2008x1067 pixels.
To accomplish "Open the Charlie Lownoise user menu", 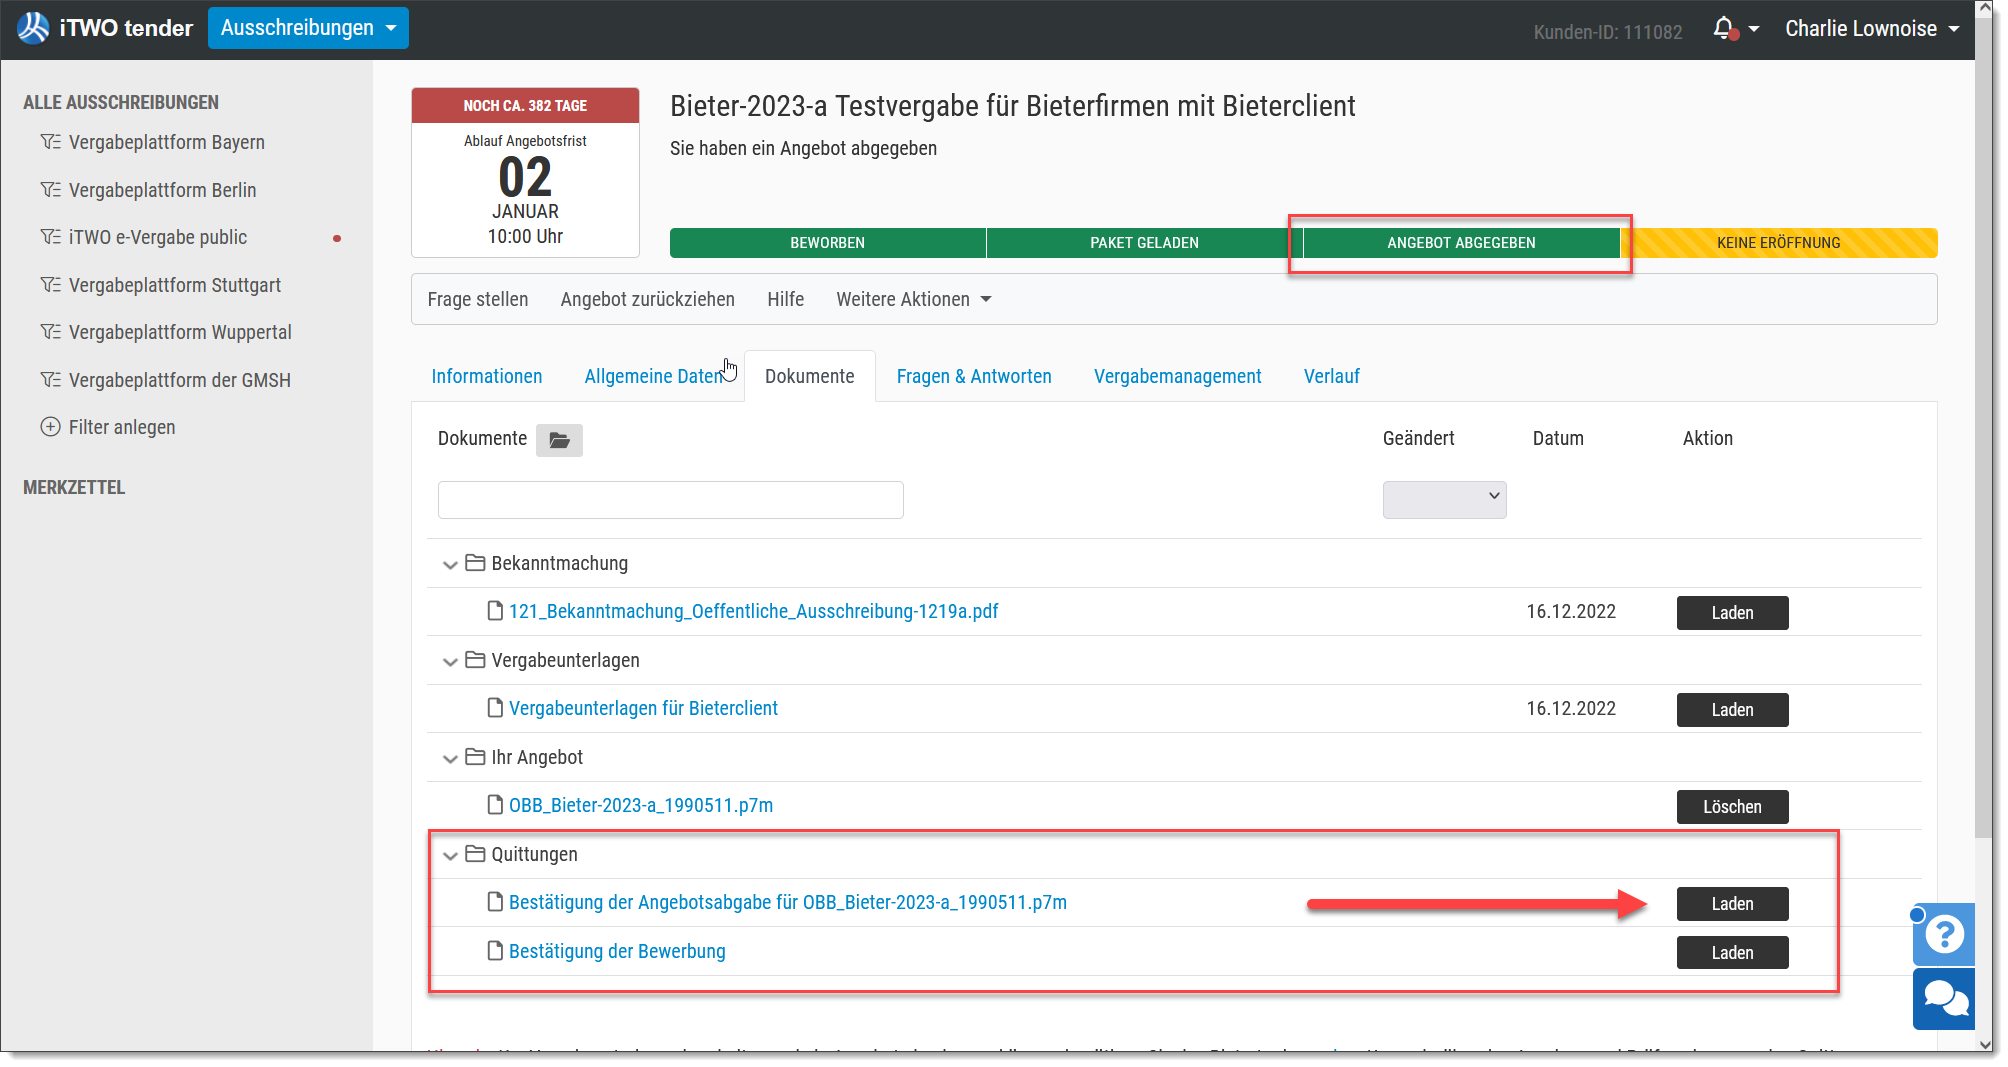I will pos(1872,29).
